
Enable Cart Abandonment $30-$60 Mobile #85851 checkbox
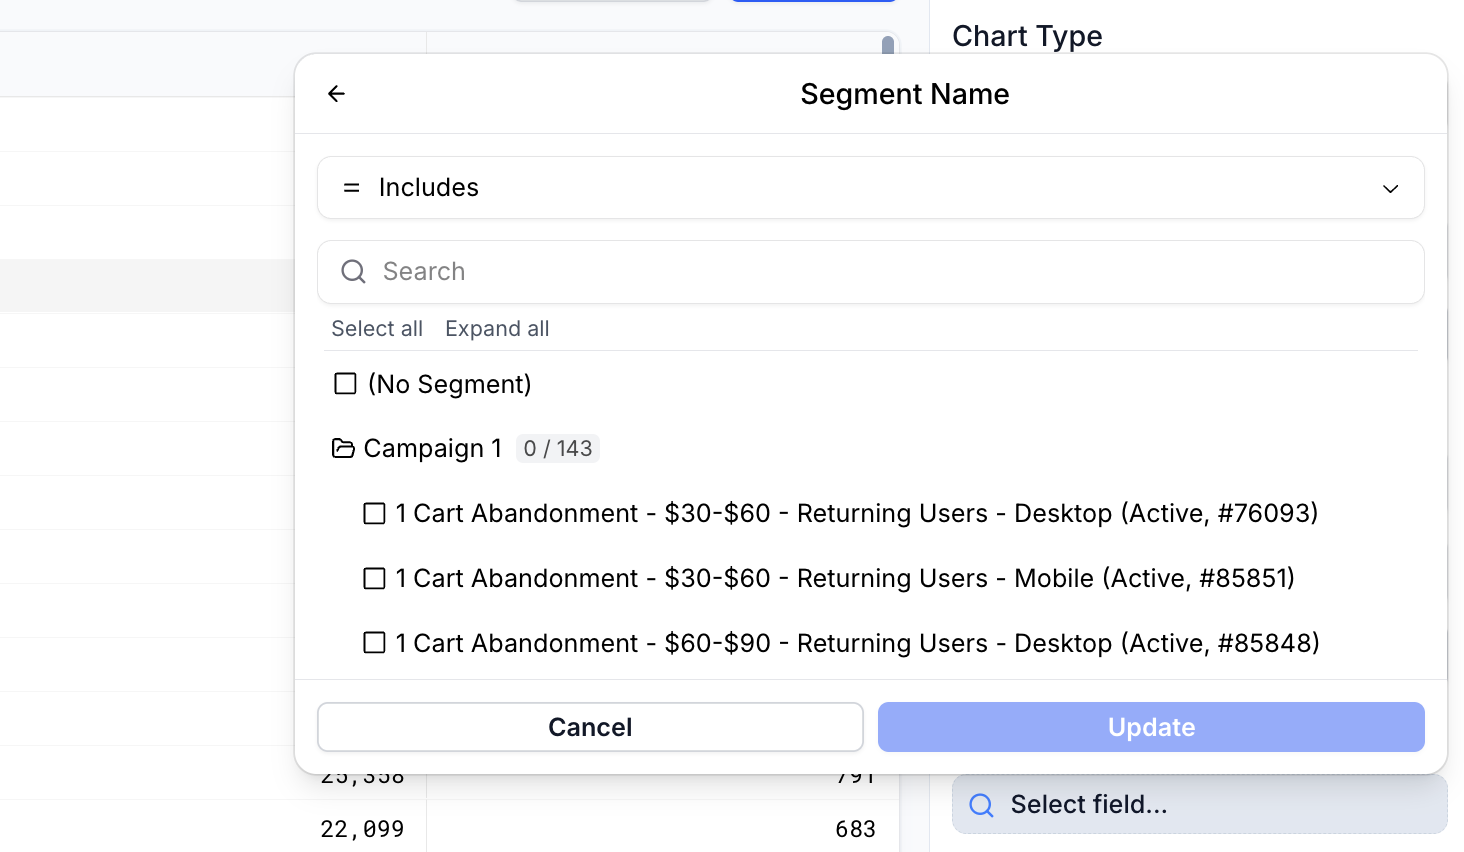click(x=374, y=579)
